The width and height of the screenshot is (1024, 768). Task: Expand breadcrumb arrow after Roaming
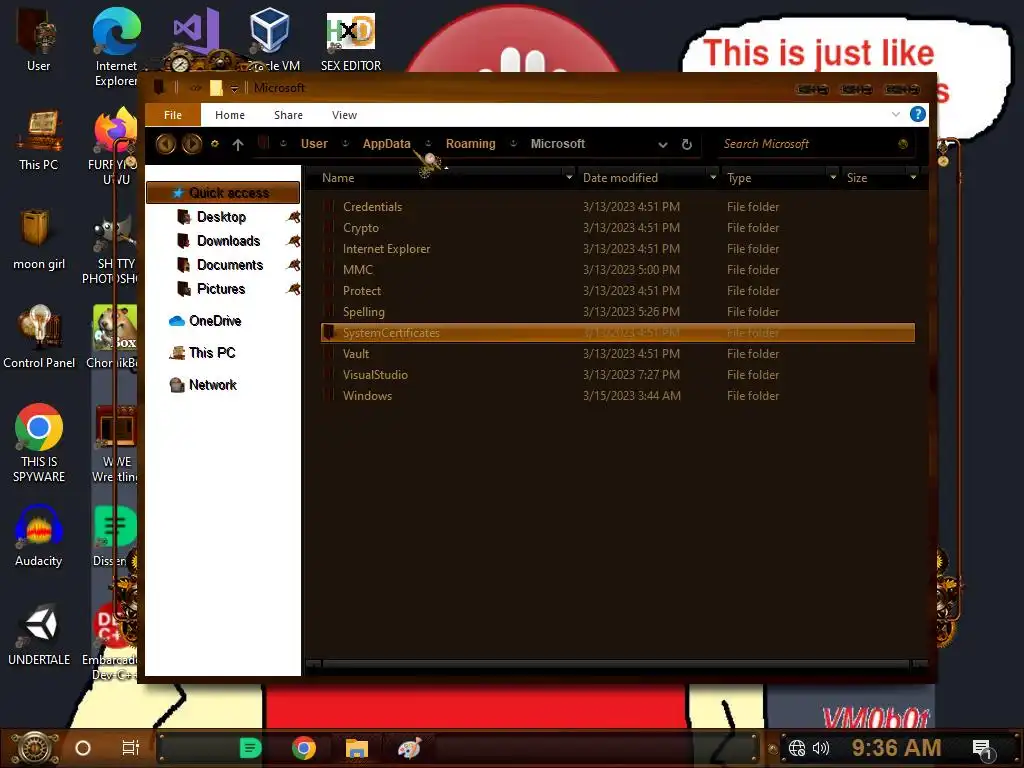(513, 144)
